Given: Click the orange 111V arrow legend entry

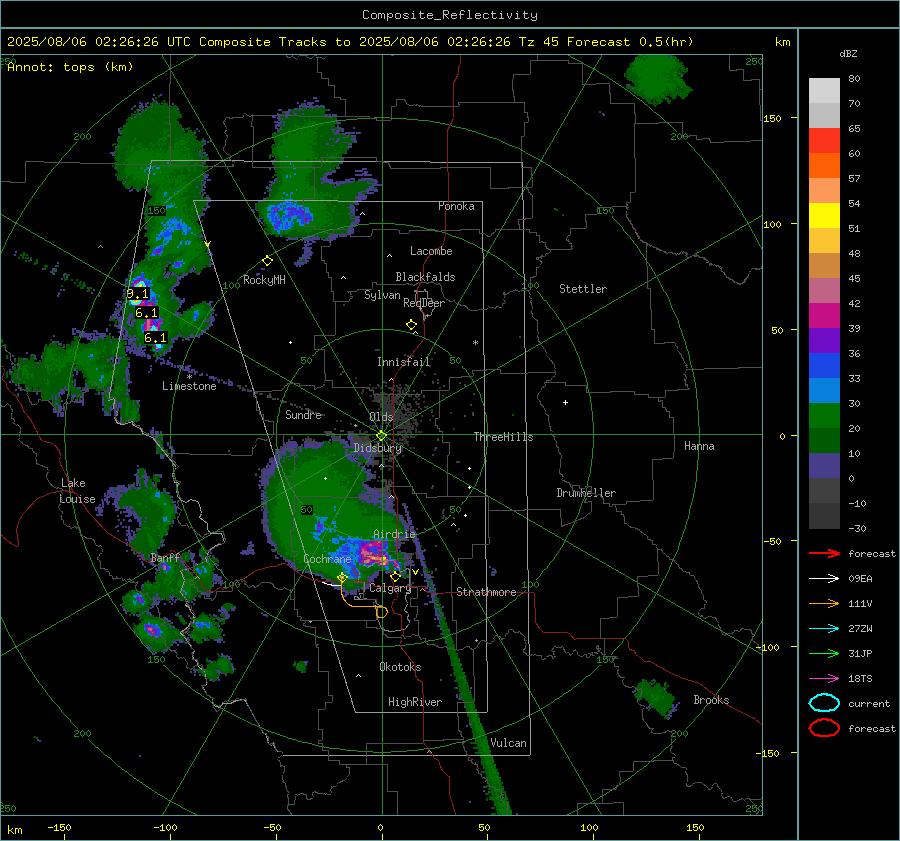Looking at the screenshot, I should [824, 603].
